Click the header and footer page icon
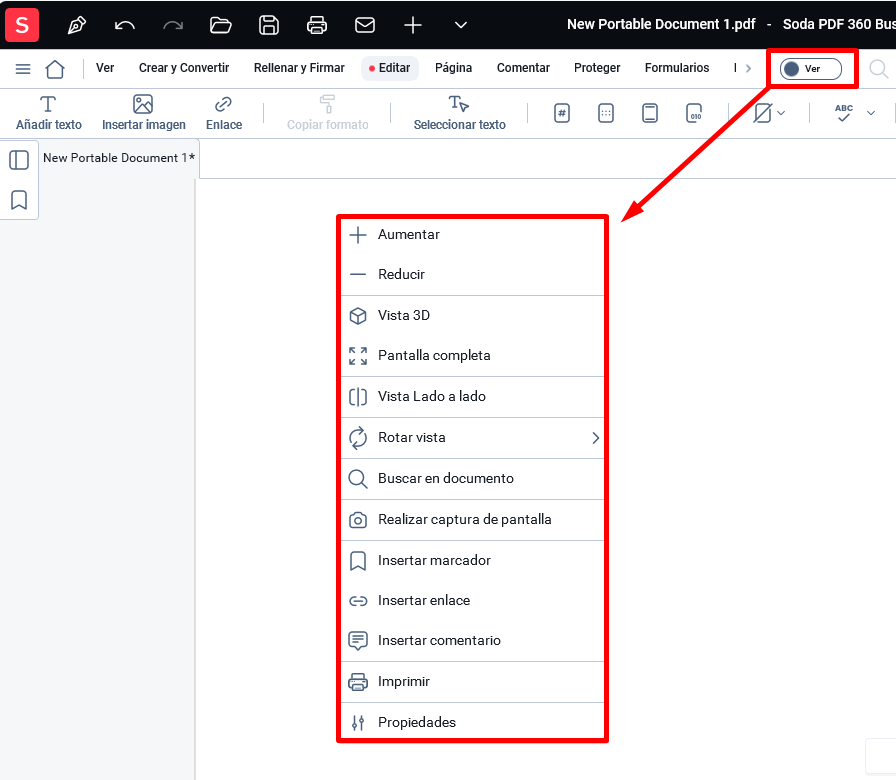Screen dimensions: 896x780 point(650,113)
